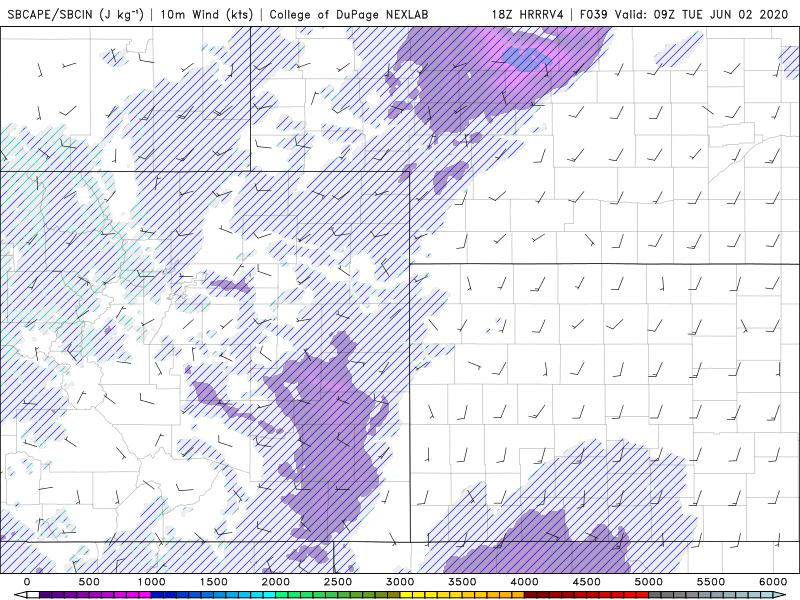800x600 pixels.
Task: Click the 18Z HRRRV4 model run label
Action: click(x=527, y=14)
